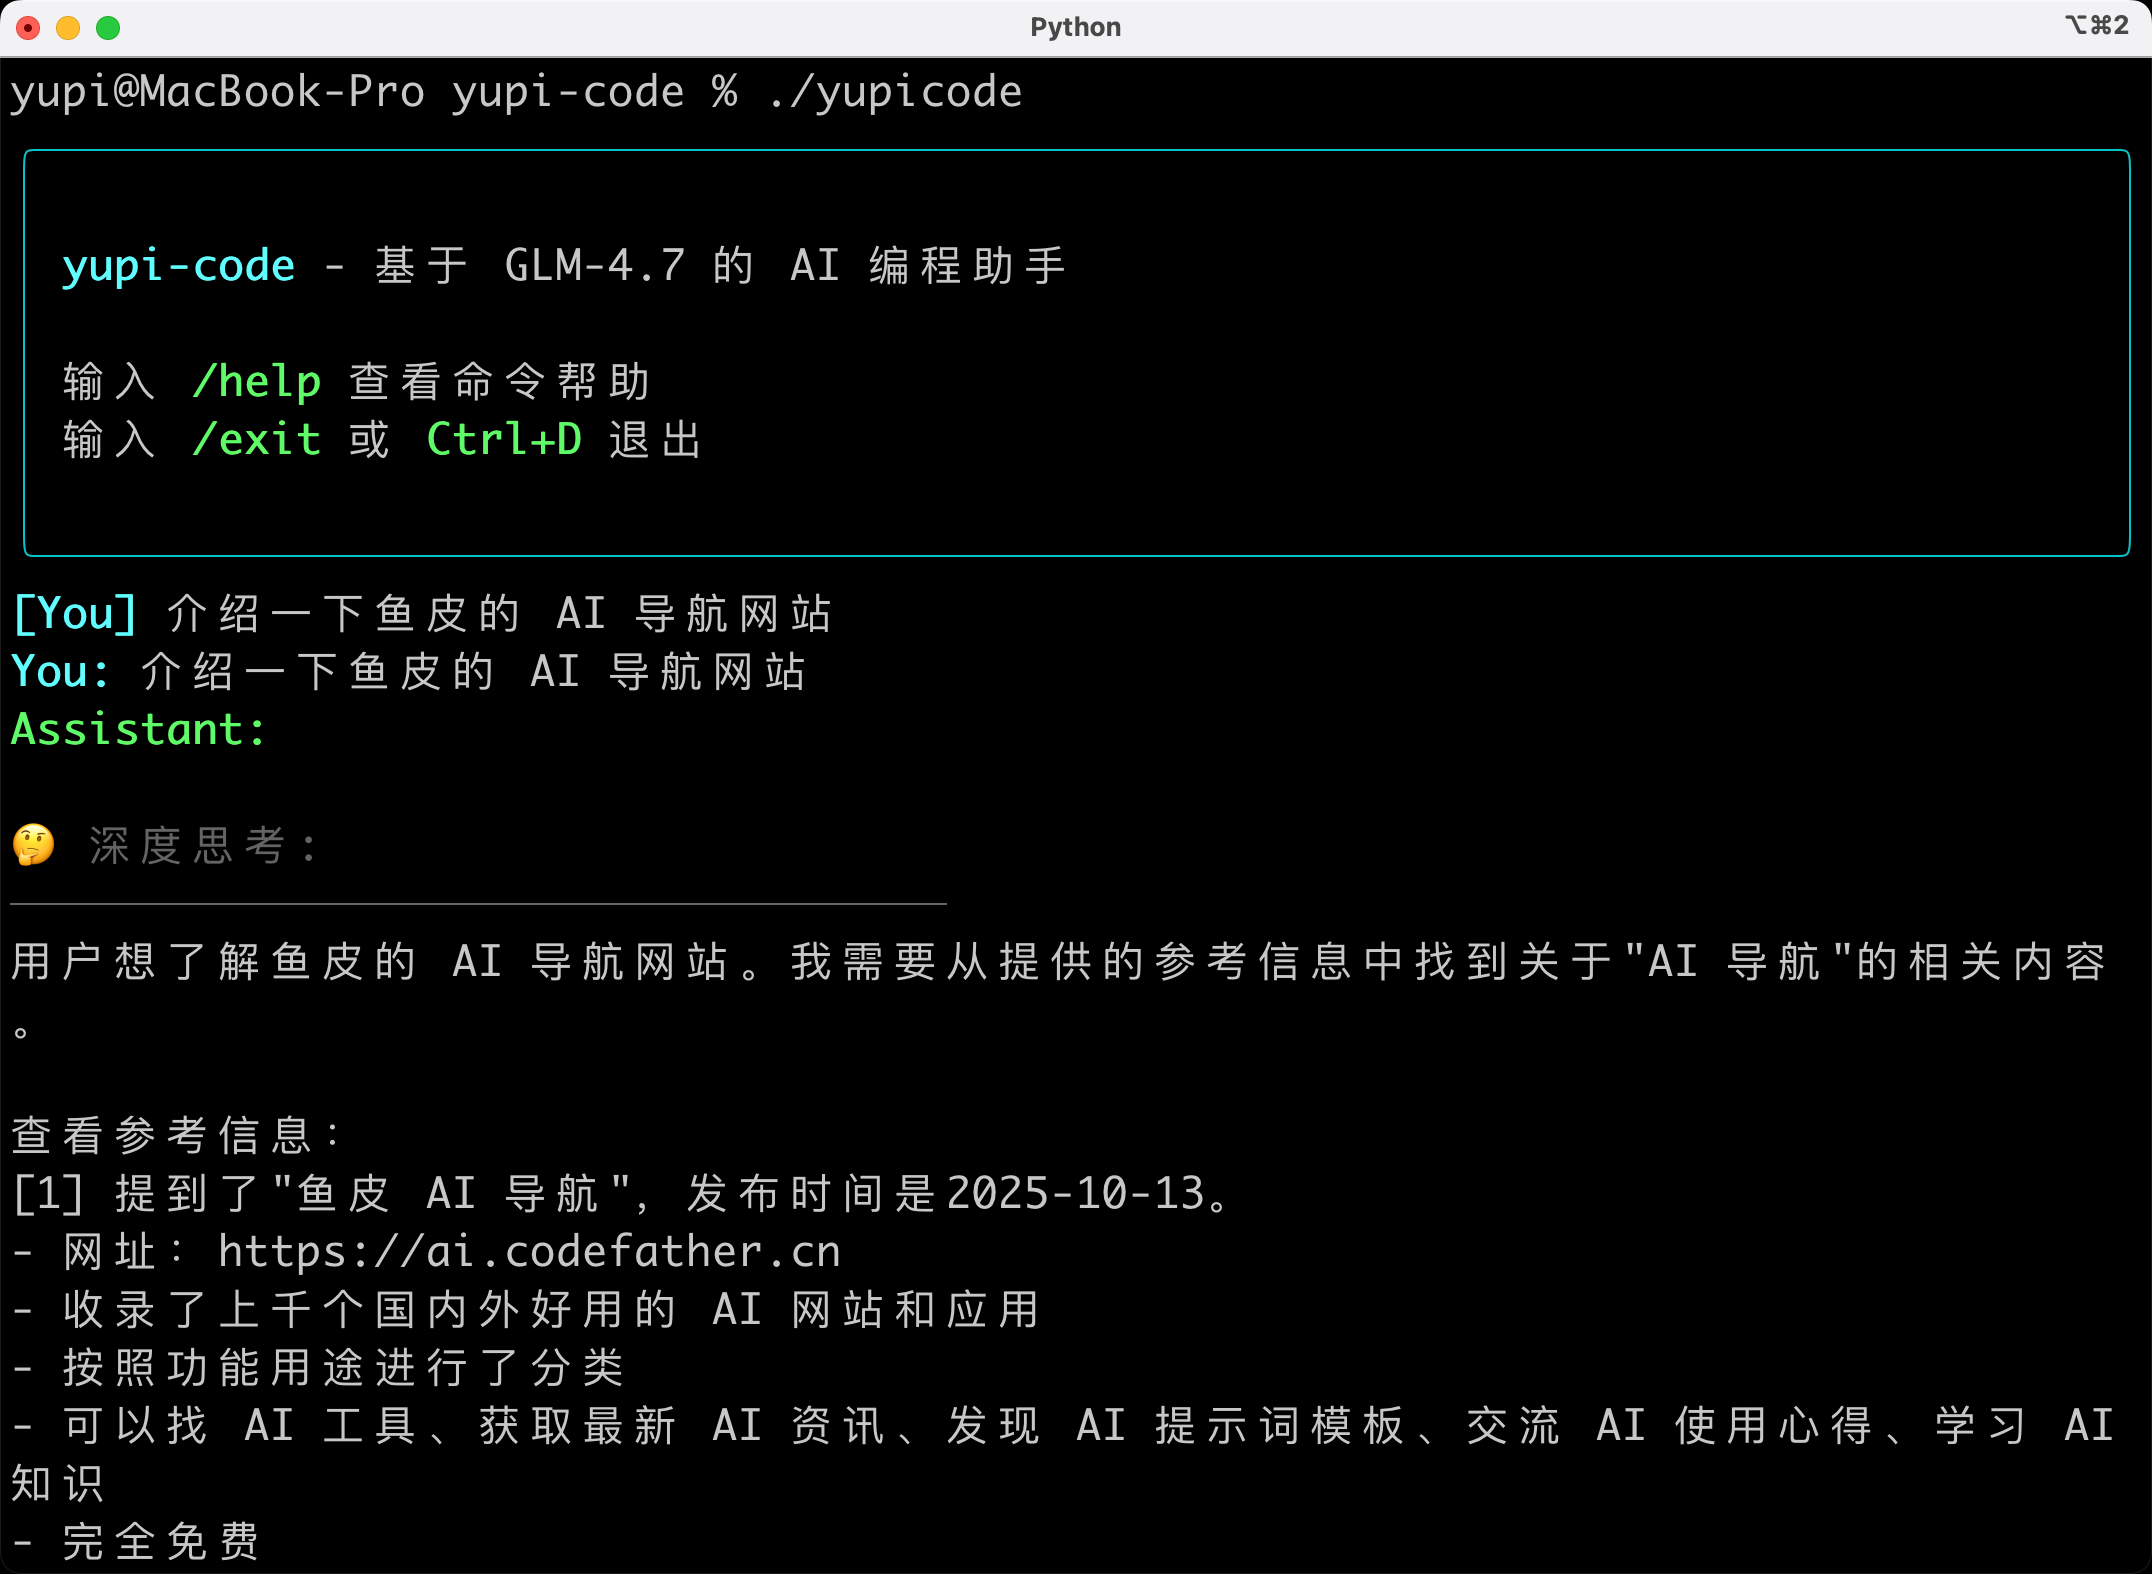Click the green Assistant: label
Viewport: 2152px width, 1574px height.
[138, 730]
